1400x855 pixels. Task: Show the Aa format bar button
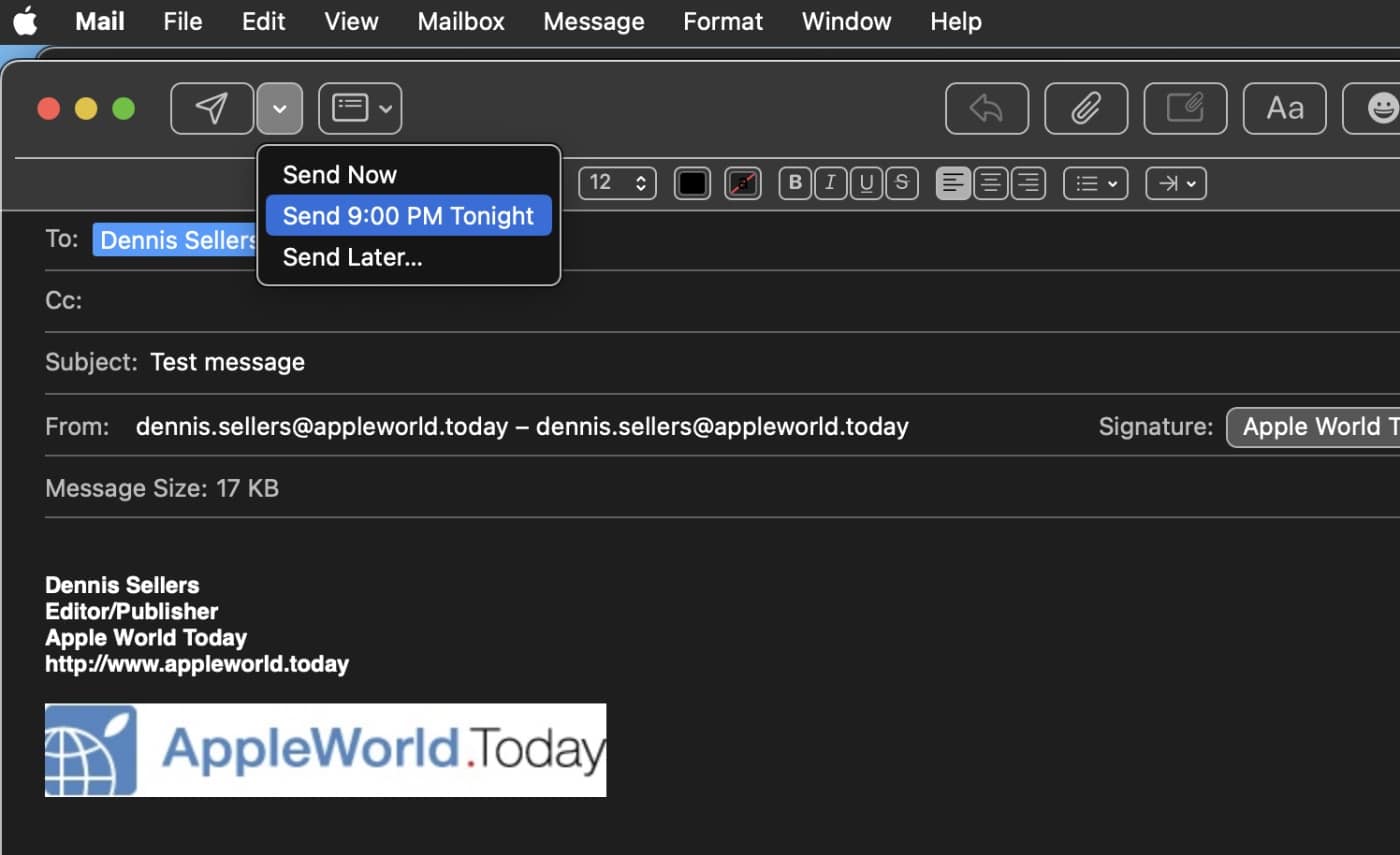1284,108
